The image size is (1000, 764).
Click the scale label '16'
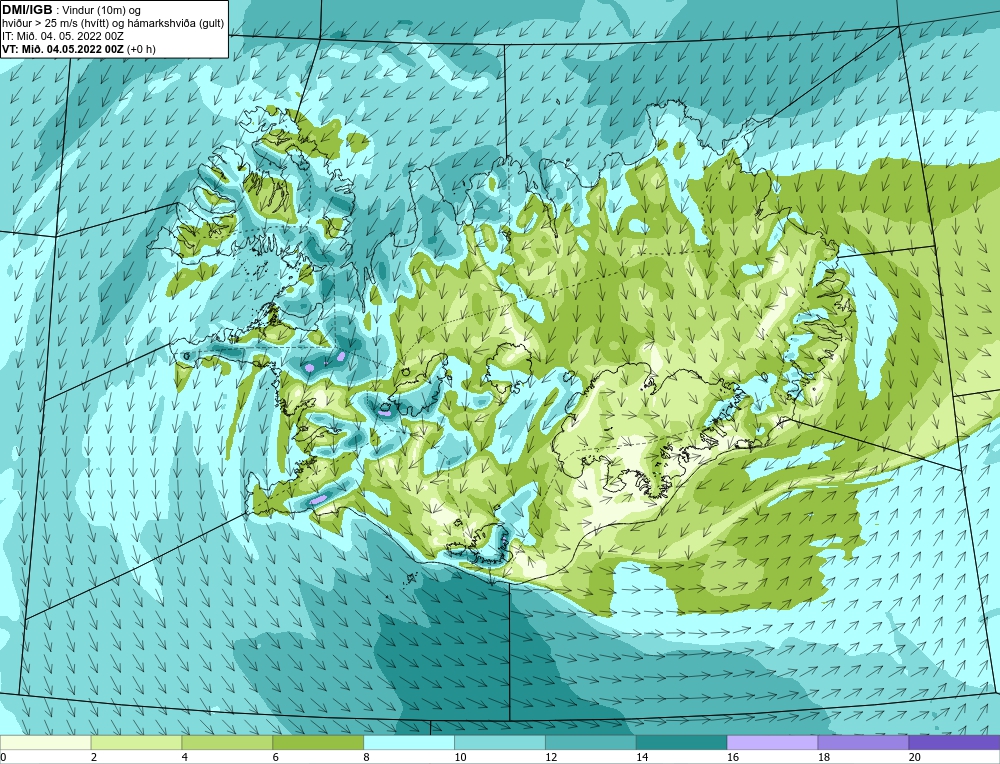(733, 757)
